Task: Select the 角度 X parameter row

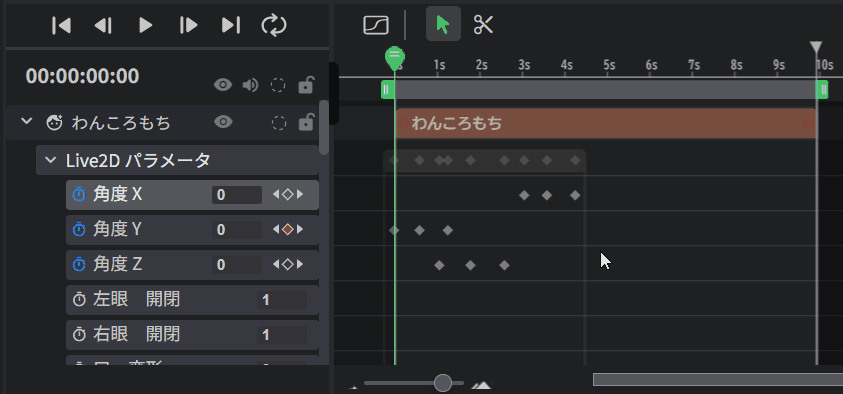Action: click(192, 195)
